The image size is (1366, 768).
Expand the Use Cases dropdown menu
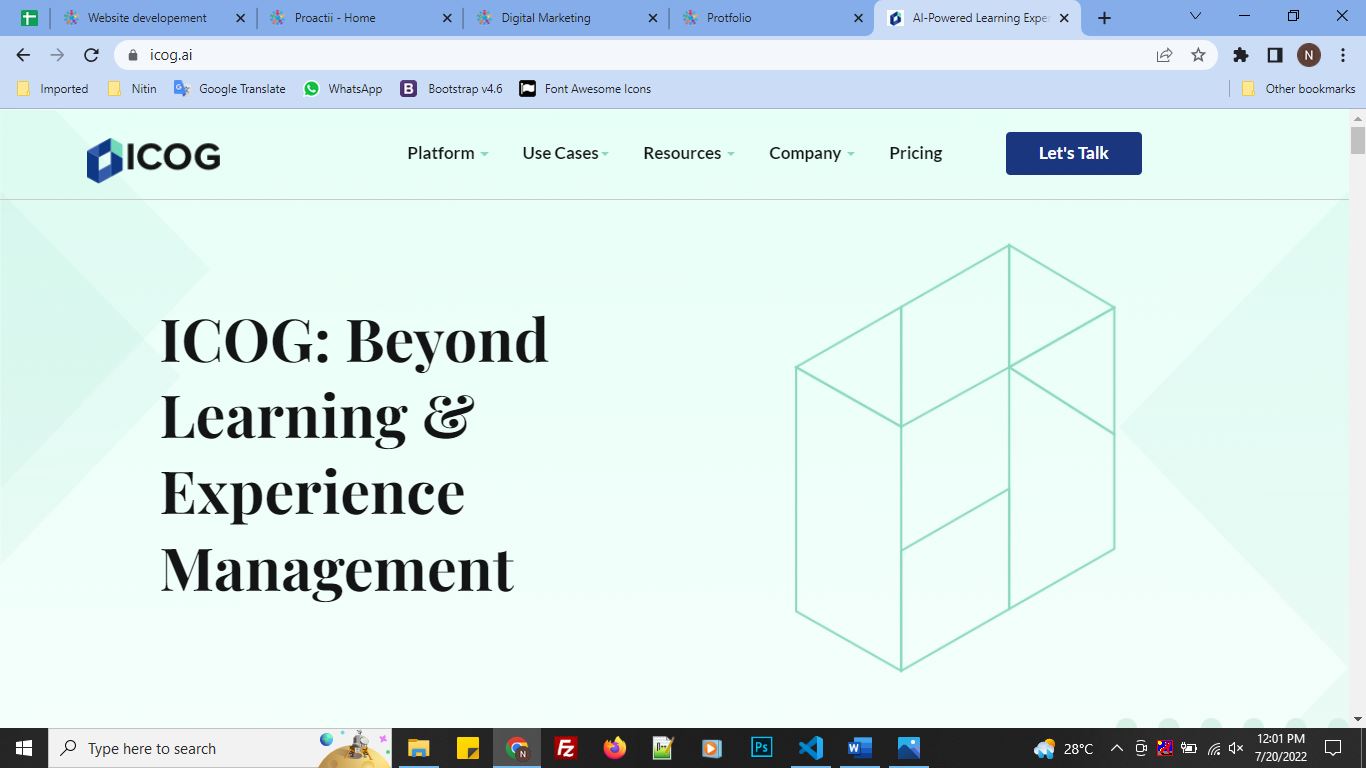tap(566, 153)
